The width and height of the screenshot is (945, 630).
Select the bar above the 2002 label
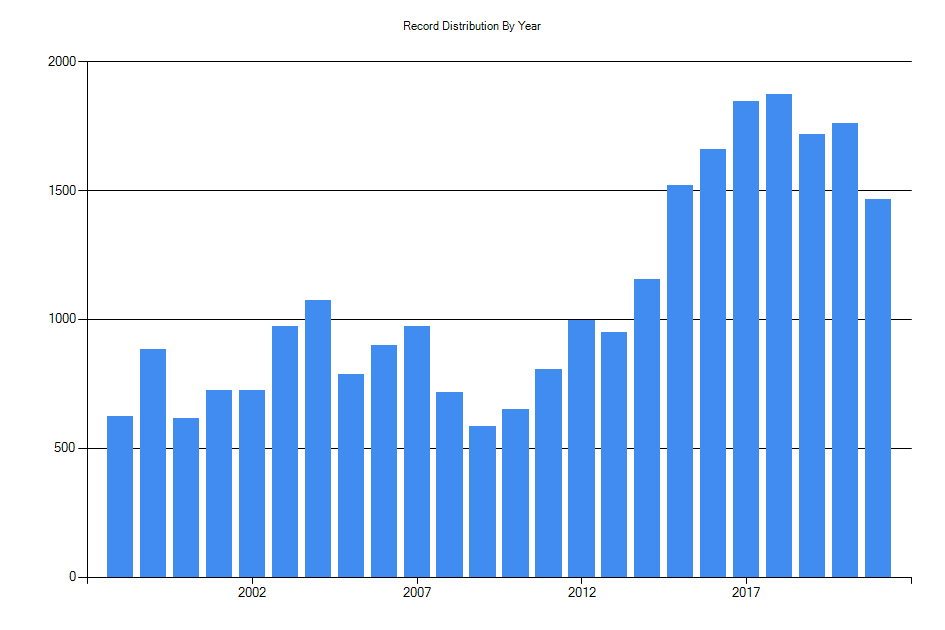coord(253,480)
